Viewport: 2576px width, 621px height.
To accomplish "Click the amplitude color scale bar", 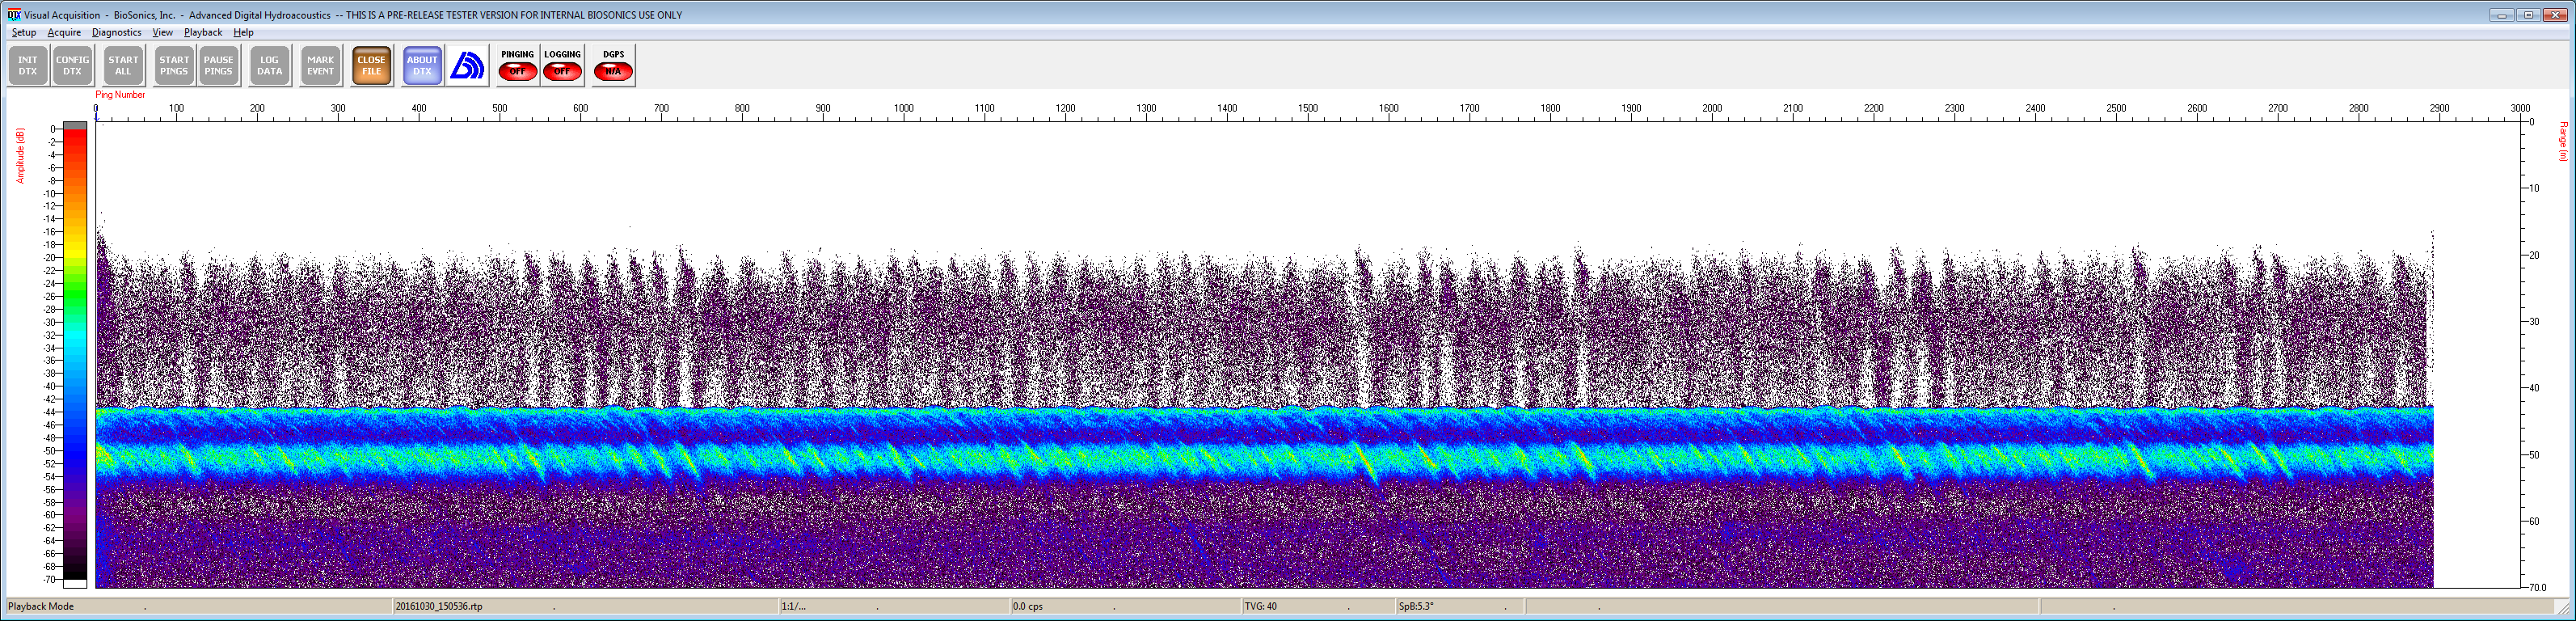I will coord(75,355).
